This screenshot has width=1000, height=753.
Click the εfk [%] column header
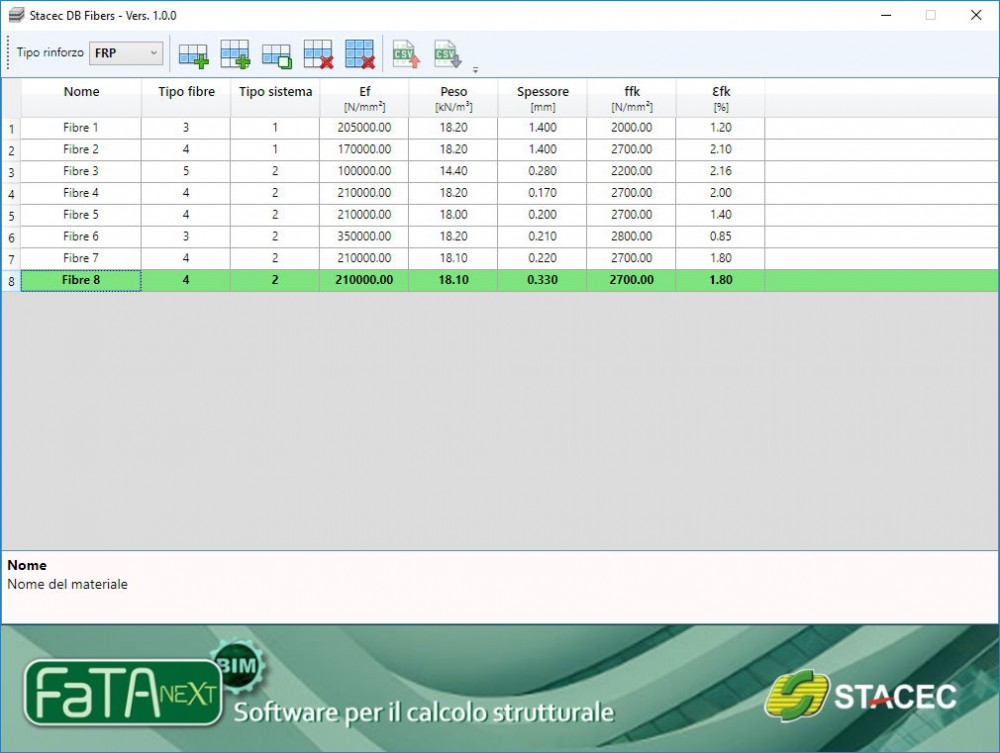tap(721, 98)
